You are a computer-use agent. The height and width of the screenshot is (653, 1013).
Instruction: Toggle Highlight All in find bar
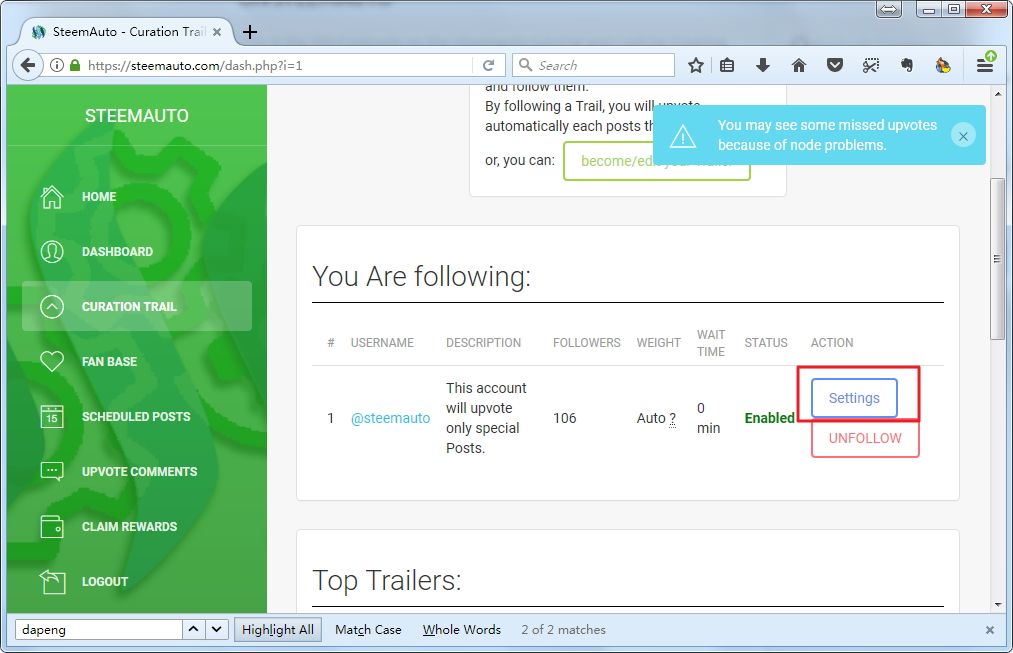(277, 629)
